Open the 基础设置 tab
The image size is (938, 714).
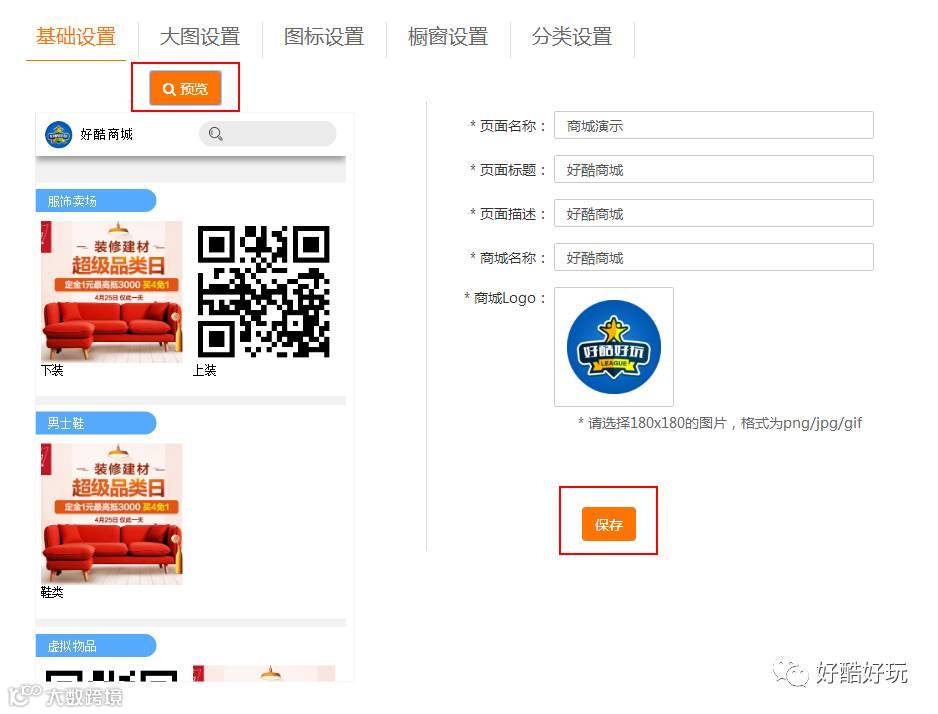point(75,37)
